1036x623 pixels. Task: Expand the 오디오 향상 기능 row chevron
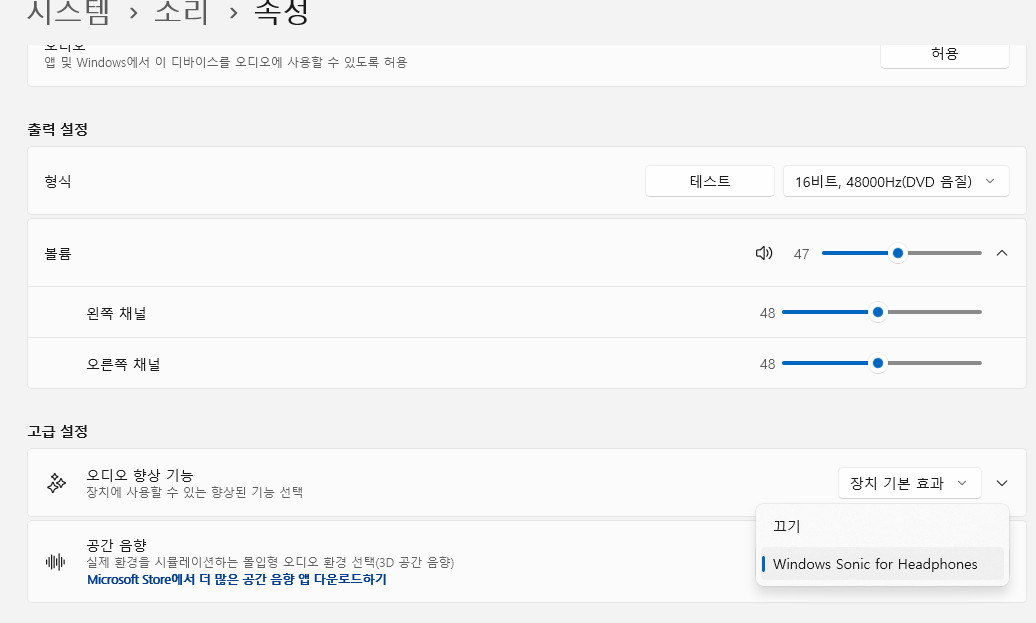tap(1002, 483)
